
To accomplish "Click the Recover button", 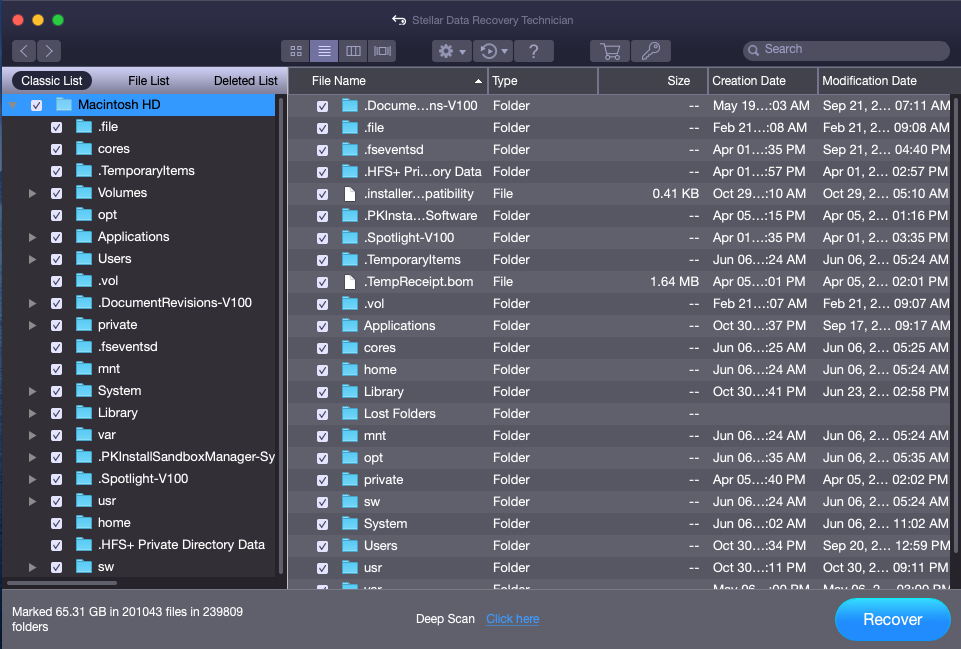I will (892, 619).
